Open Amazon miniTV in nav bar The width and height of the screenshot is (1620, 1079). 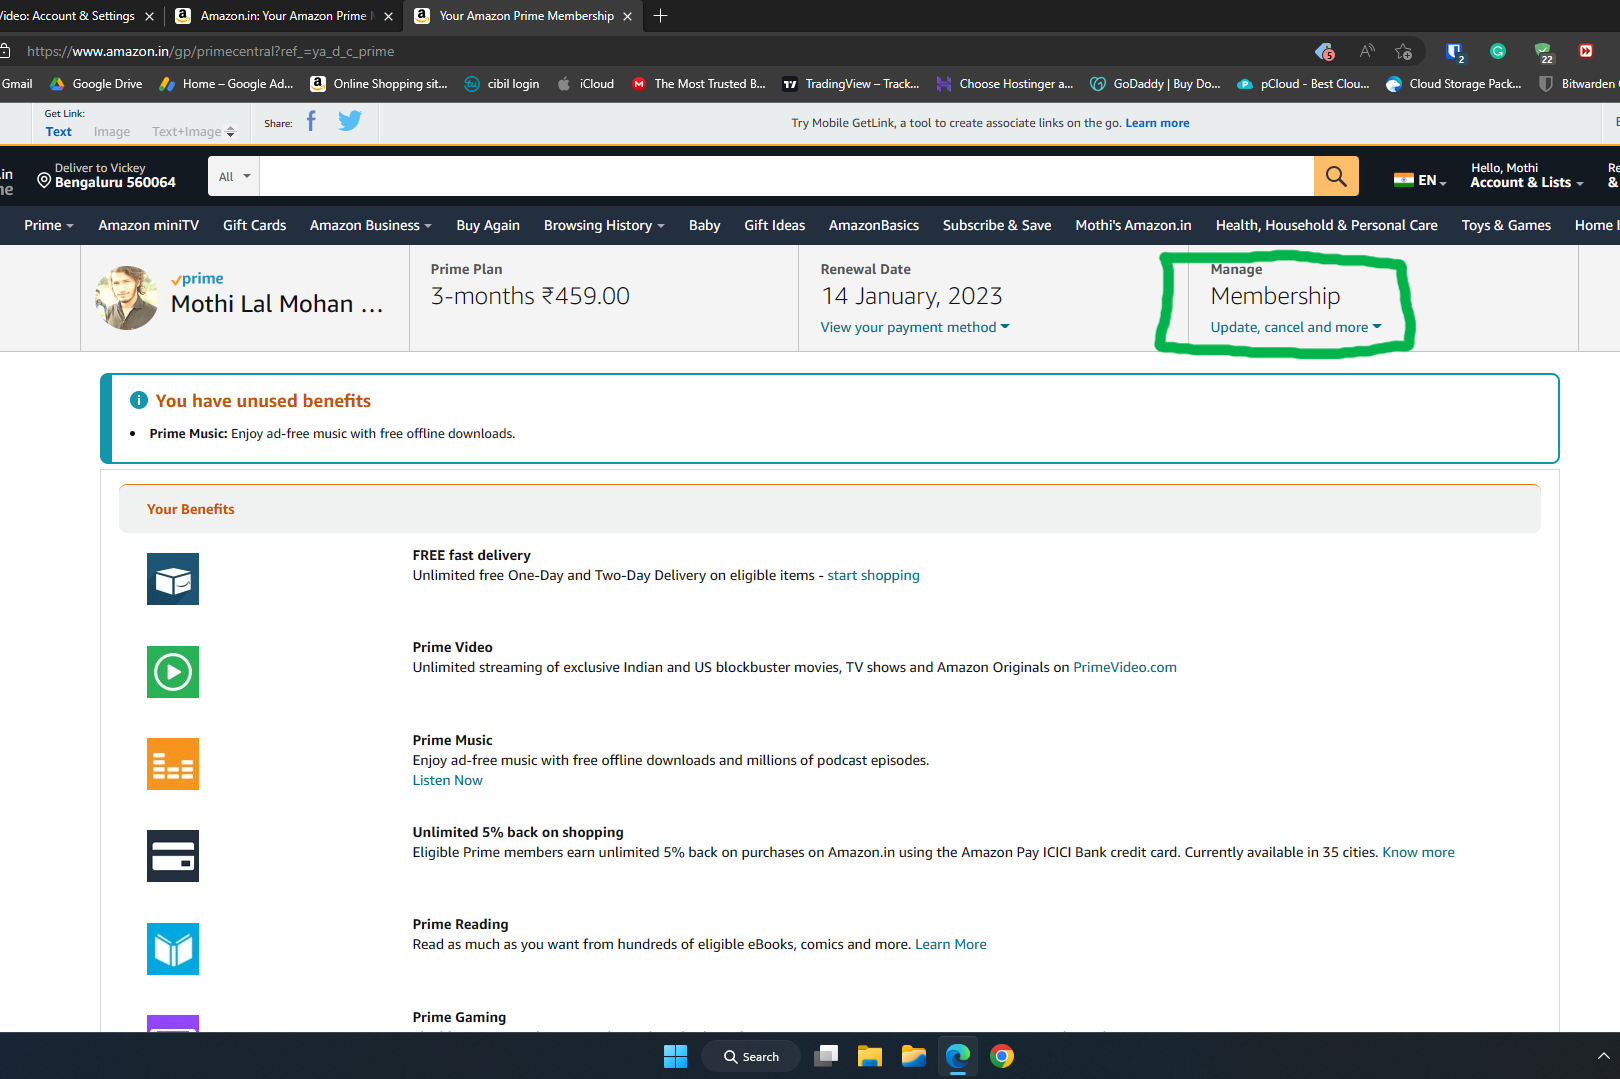149,225
